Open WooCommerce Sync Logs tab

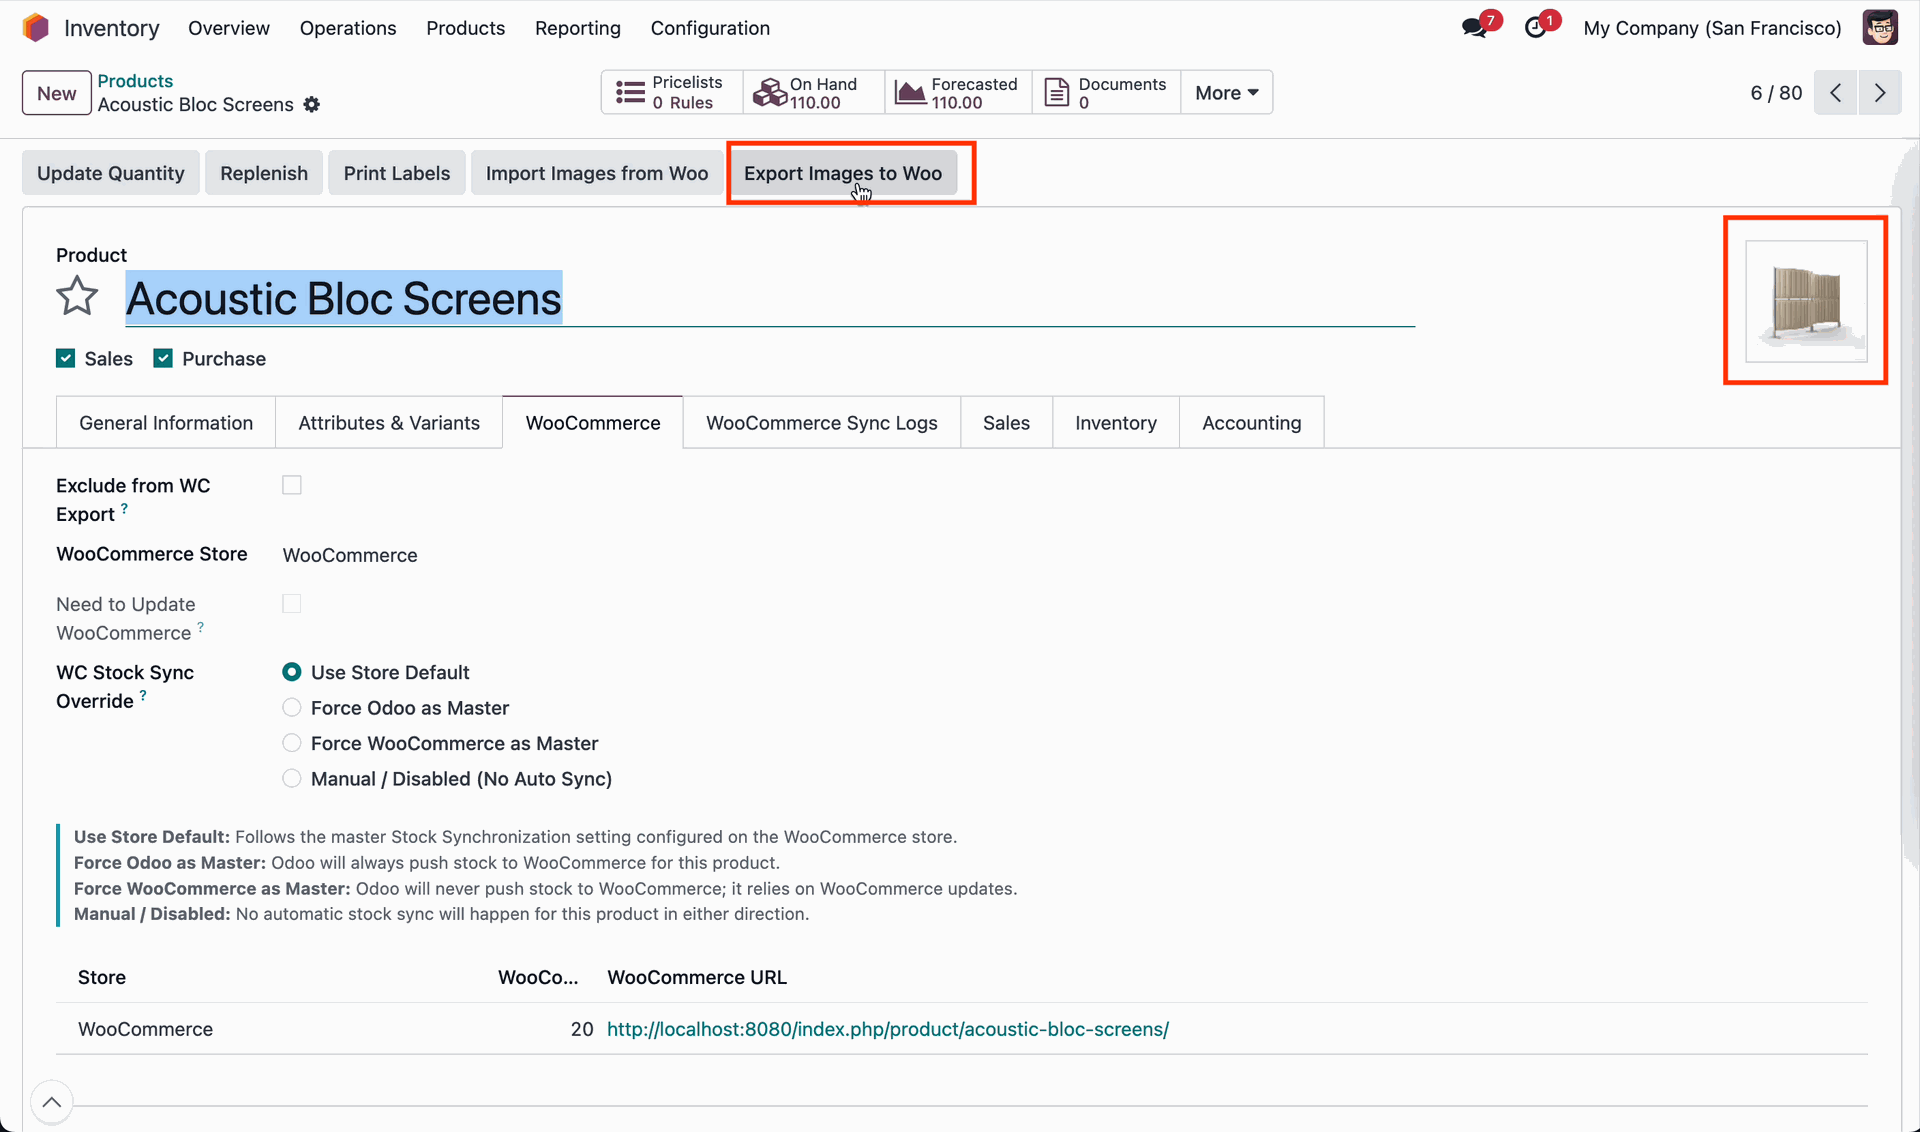pos(822,423)
